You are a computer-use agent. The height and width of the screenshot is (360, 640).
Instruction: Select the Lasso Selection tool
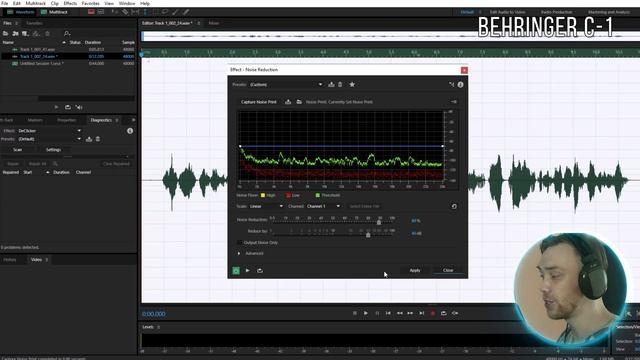tap(165, 12)
